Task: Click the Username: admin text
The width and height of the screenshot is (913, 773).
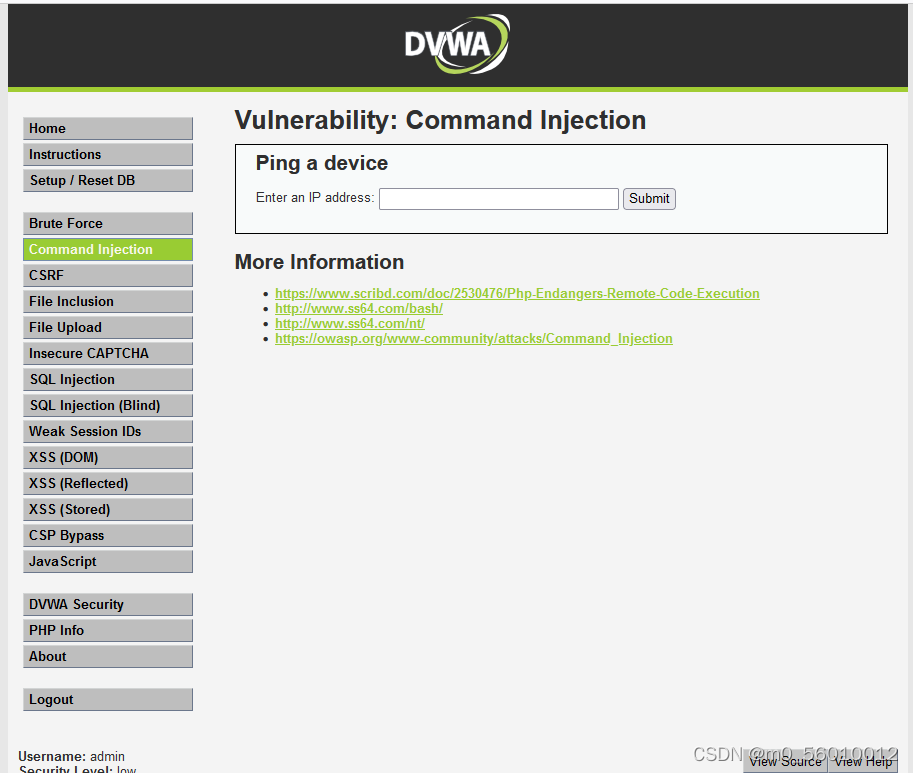Action: (71, 756)
